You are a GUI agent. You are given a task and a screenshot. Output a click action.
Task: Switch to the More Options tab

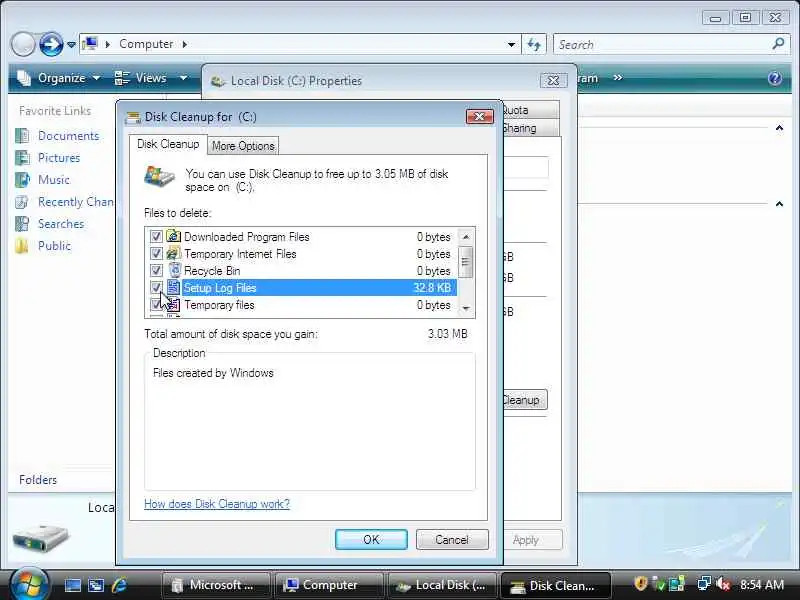tap(243, 146)
